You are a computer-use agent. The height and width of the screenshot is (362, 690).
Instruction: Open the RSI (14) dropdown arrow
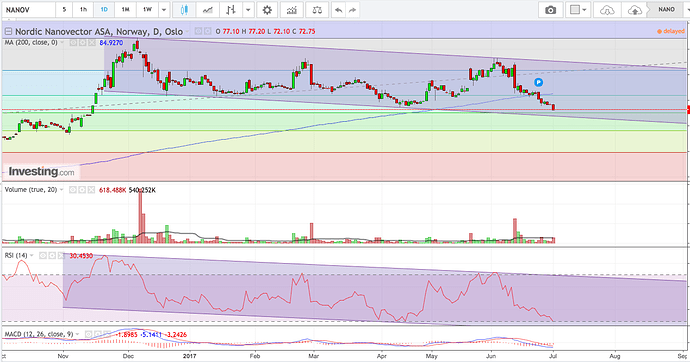[x=32, y=255]
